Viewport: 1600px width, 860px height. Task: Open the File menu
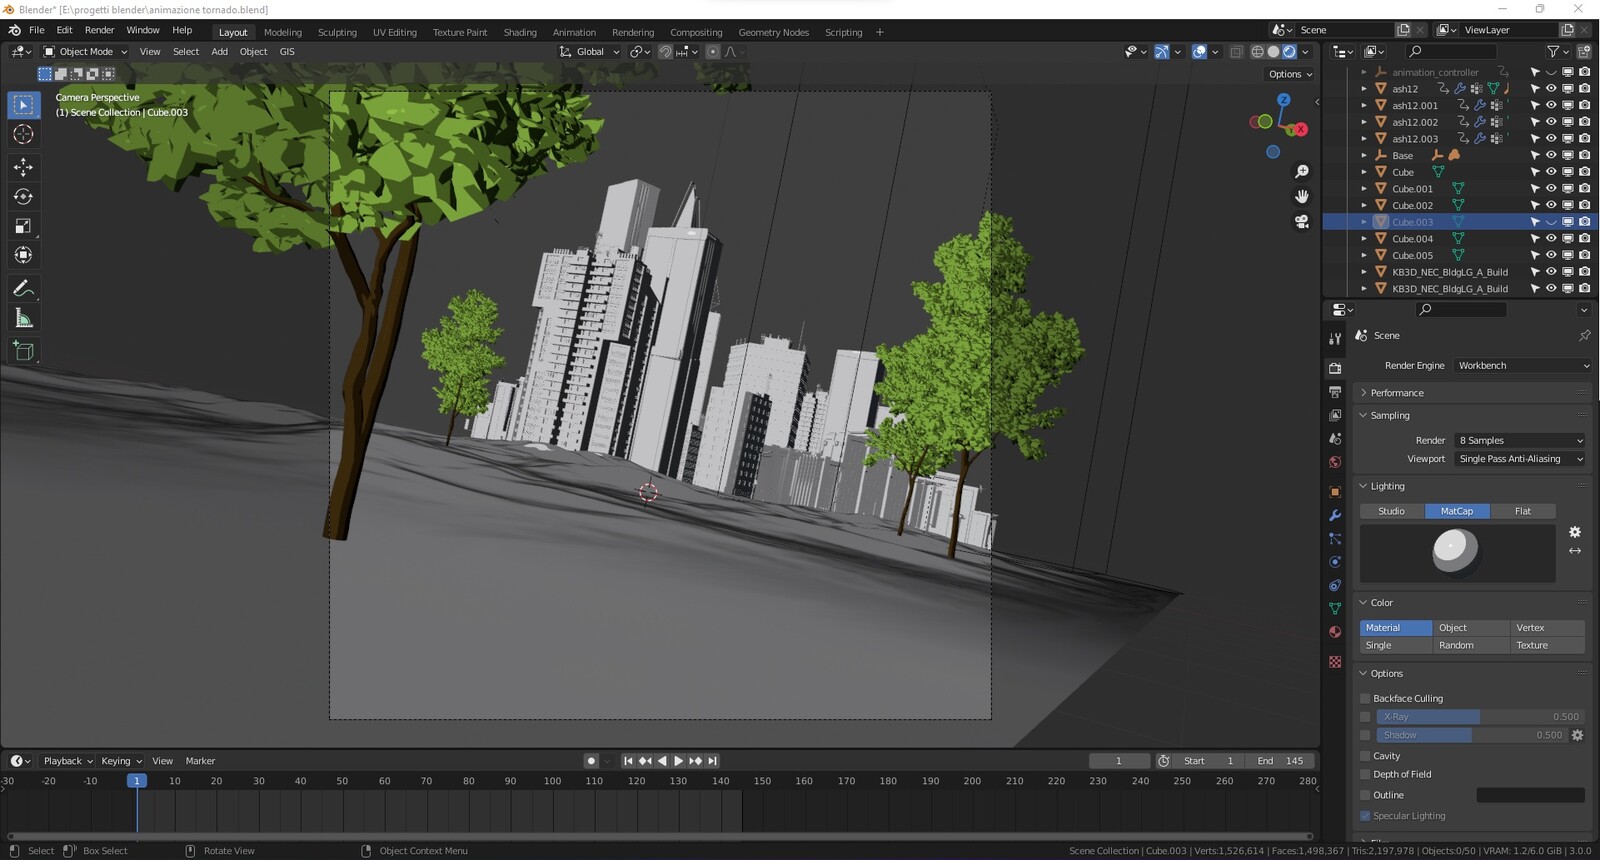tap(37, 30)
